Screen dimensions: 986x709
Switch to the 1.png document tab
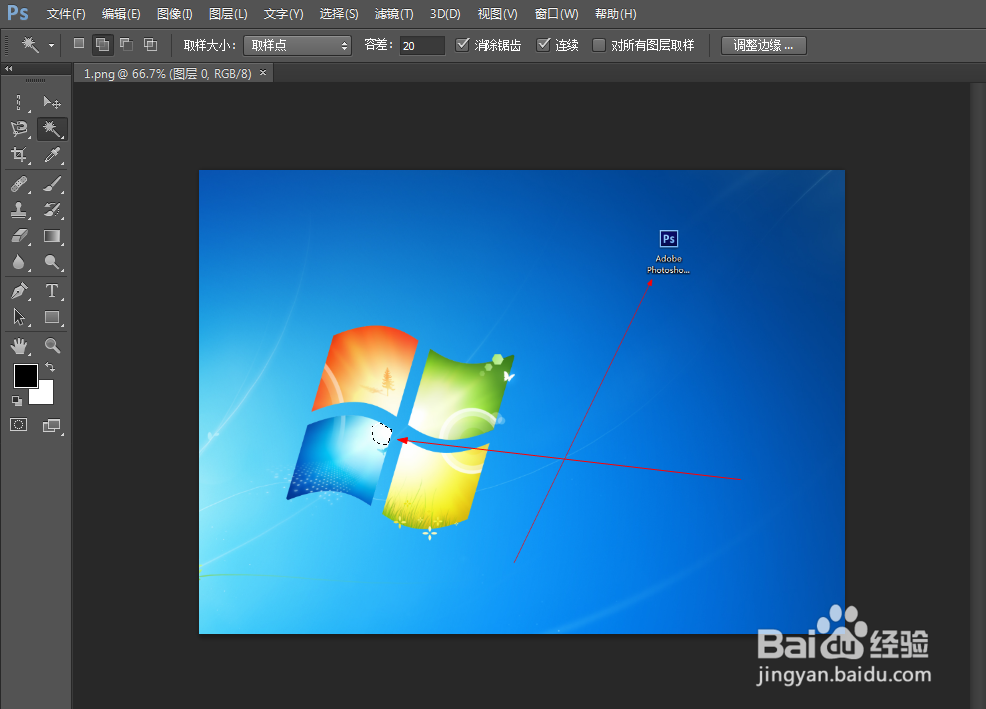tap(167, 74)
